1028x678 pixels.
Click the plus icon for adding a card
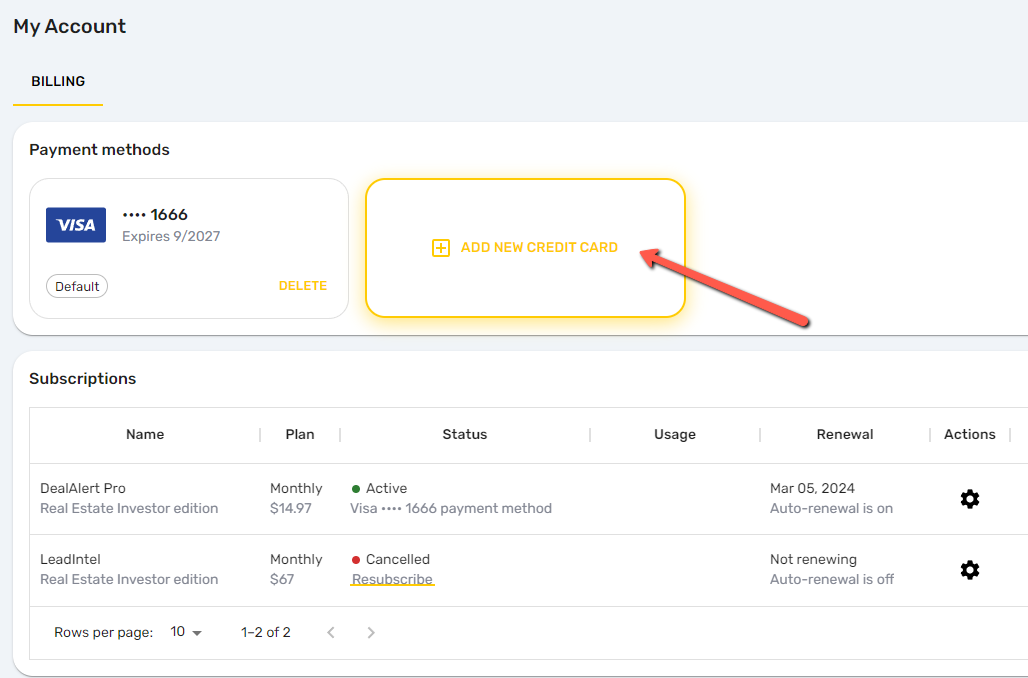[441, 248]
